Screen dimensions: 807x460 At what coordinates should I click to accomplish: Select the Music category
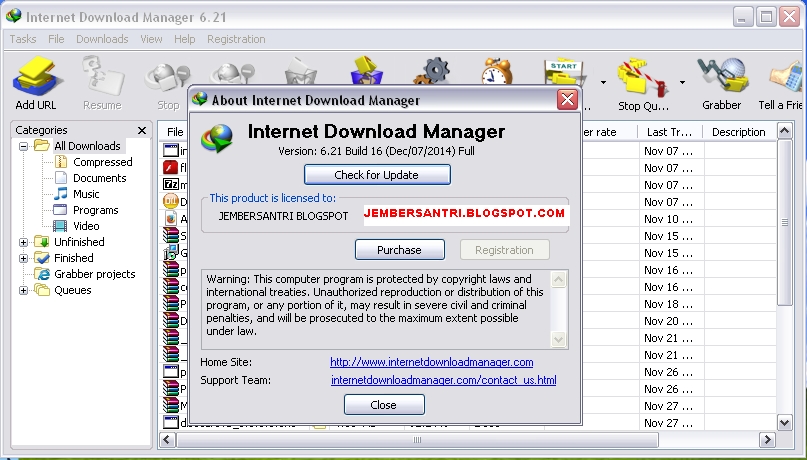[86, 194]
